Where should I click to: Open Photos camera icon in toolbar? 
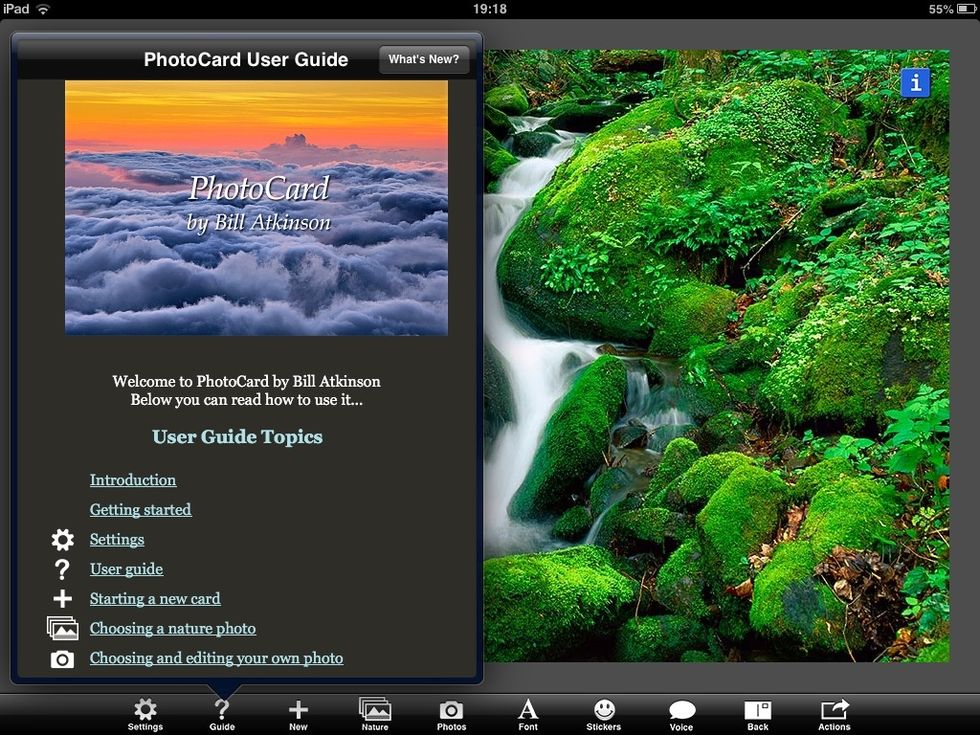point(451,714)
